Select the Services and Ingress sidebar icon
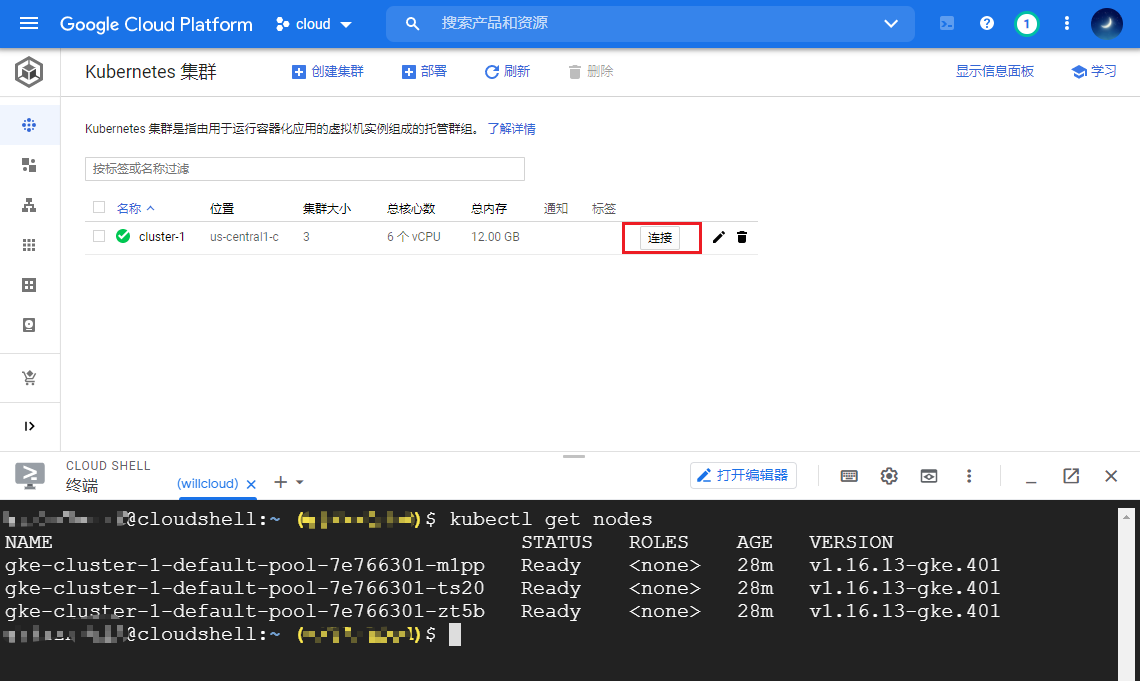 pyautogui.click(x=29, y=205)
